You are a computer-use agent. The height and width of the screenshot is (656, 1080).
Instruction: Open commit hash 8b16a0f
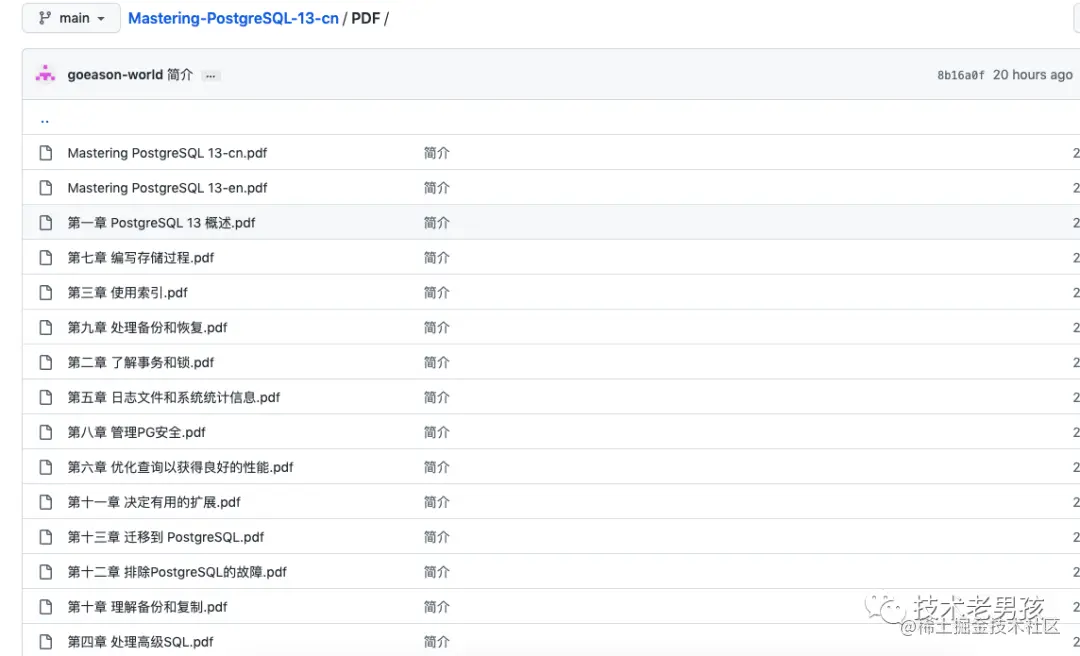[960, 75]
